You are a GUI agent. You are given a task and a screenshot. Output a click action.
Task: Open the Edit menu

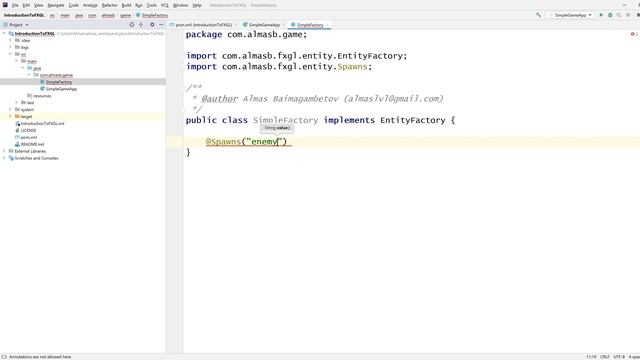coord(26,5)
